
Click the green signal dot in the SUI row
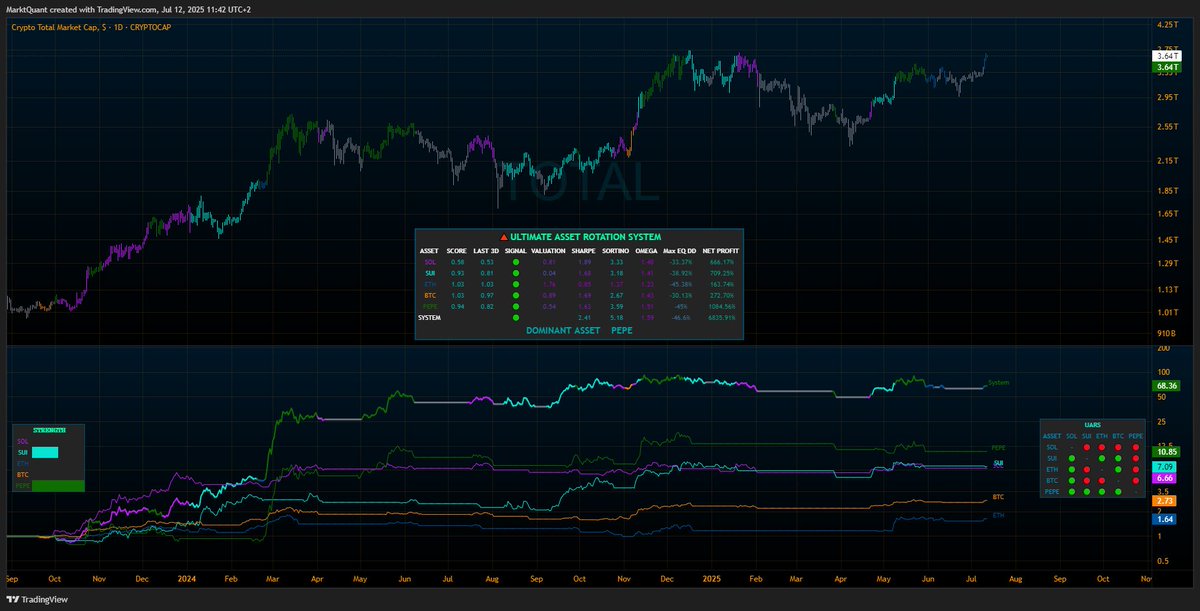point(516,273)
